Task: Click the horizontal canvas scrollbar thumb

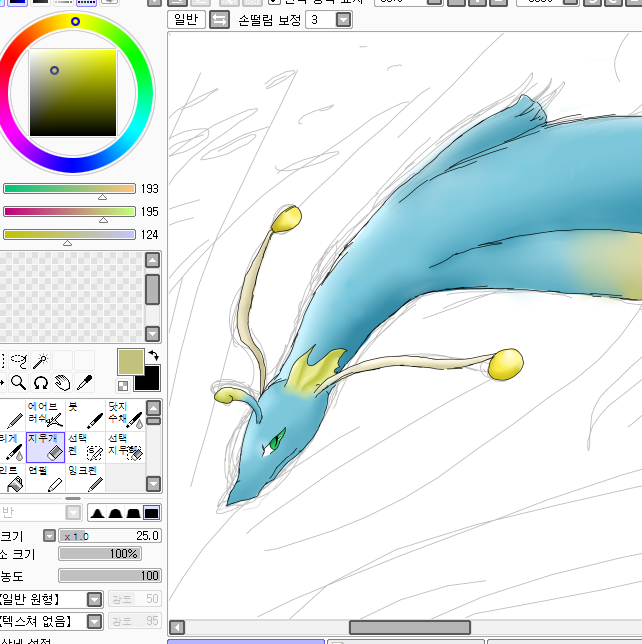Action: (x=409, y=627)
